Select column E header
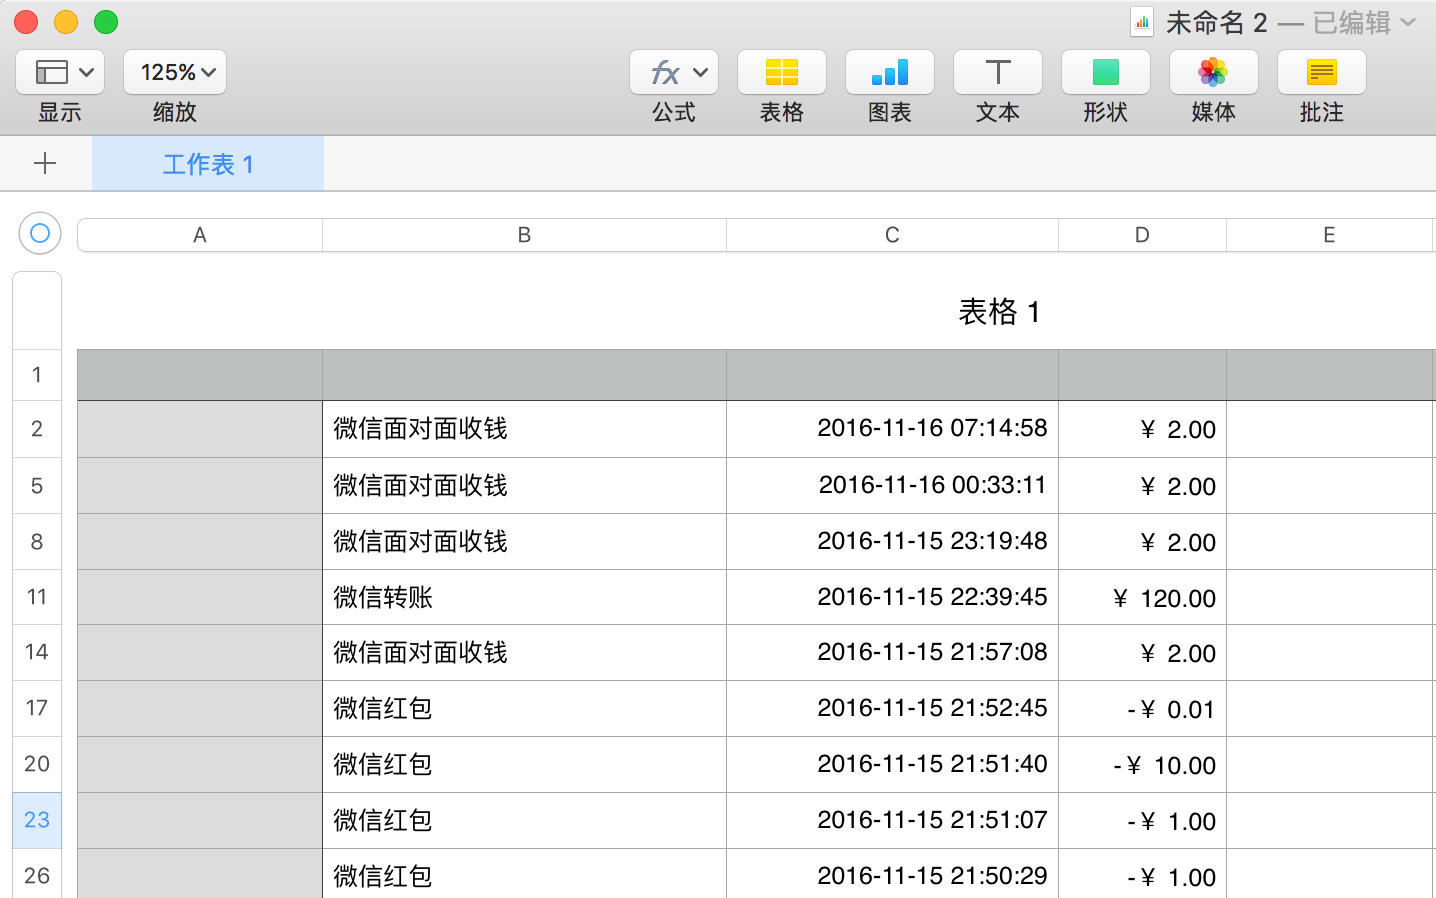 1329,235
